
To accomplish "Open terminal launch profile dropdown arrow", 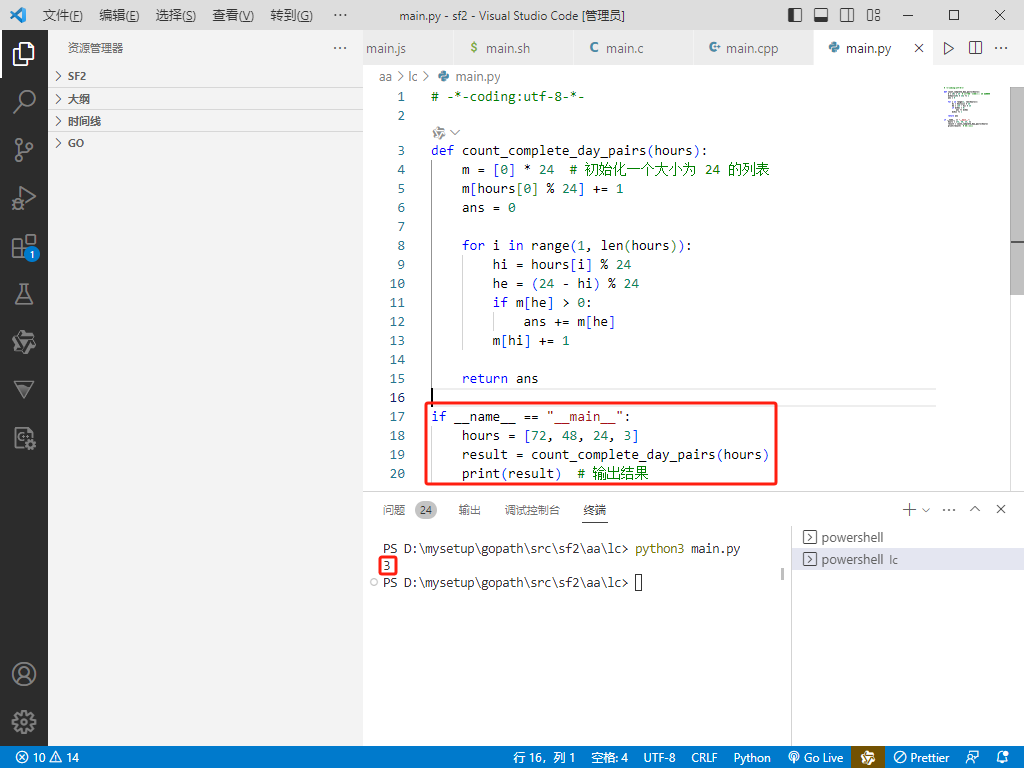I will (x=926, y=510).
